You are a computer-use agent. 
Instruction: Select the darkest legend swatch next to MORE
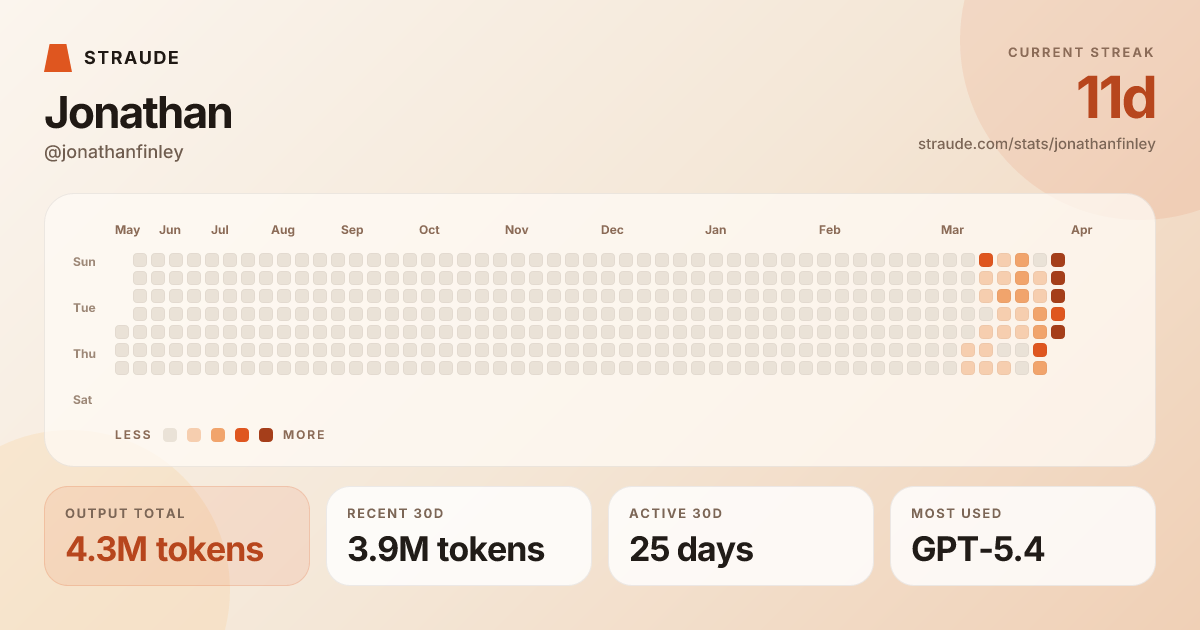tap(266, 435)
